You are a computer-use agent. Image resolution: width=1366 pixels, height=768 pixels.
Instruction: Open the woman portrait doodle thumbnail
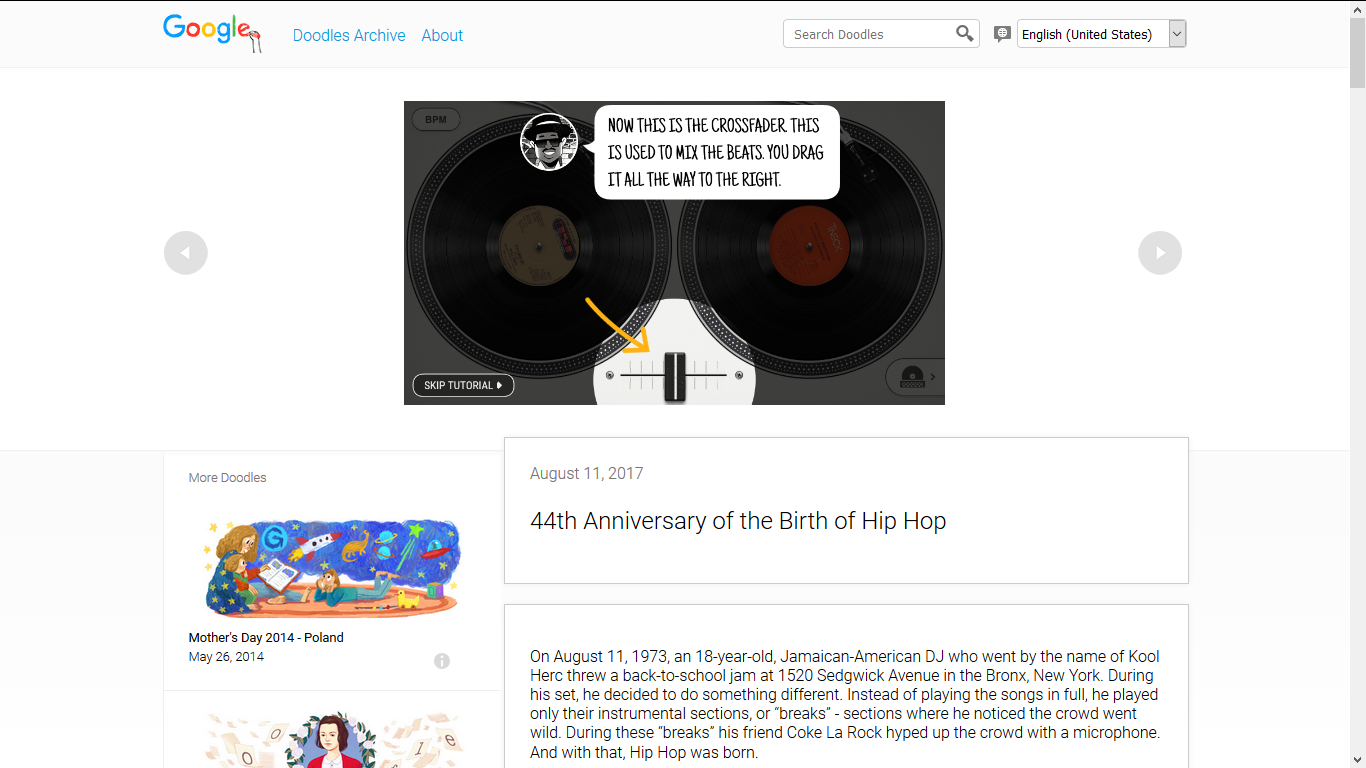[332, 740]
